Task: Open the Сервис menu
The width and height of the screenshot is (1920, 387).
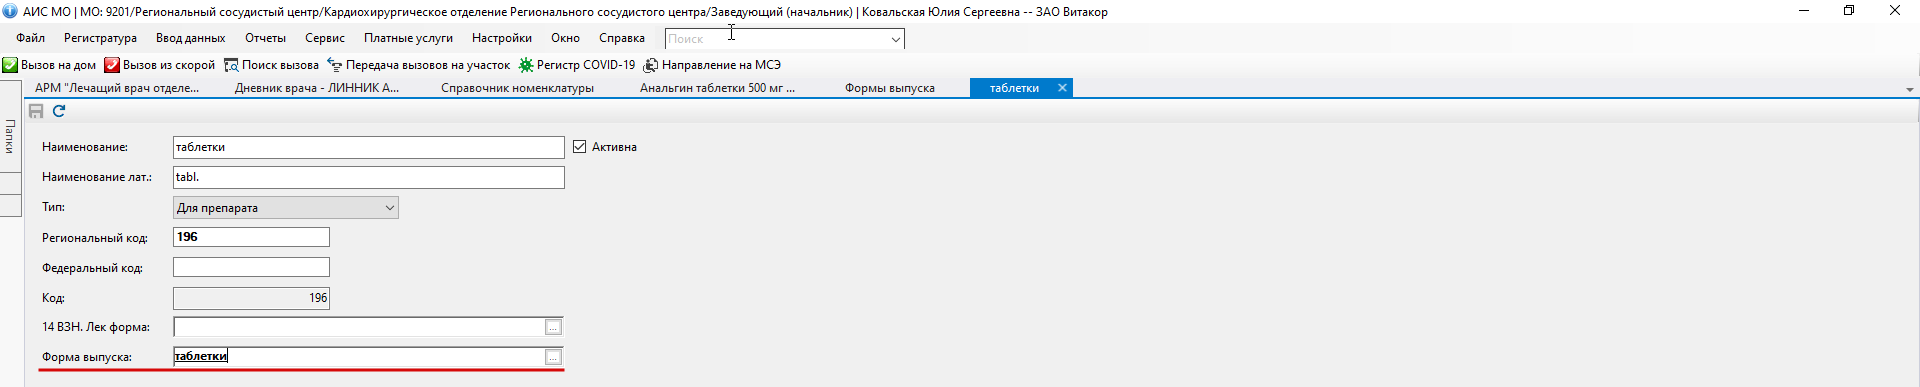Action: point(325,38)
